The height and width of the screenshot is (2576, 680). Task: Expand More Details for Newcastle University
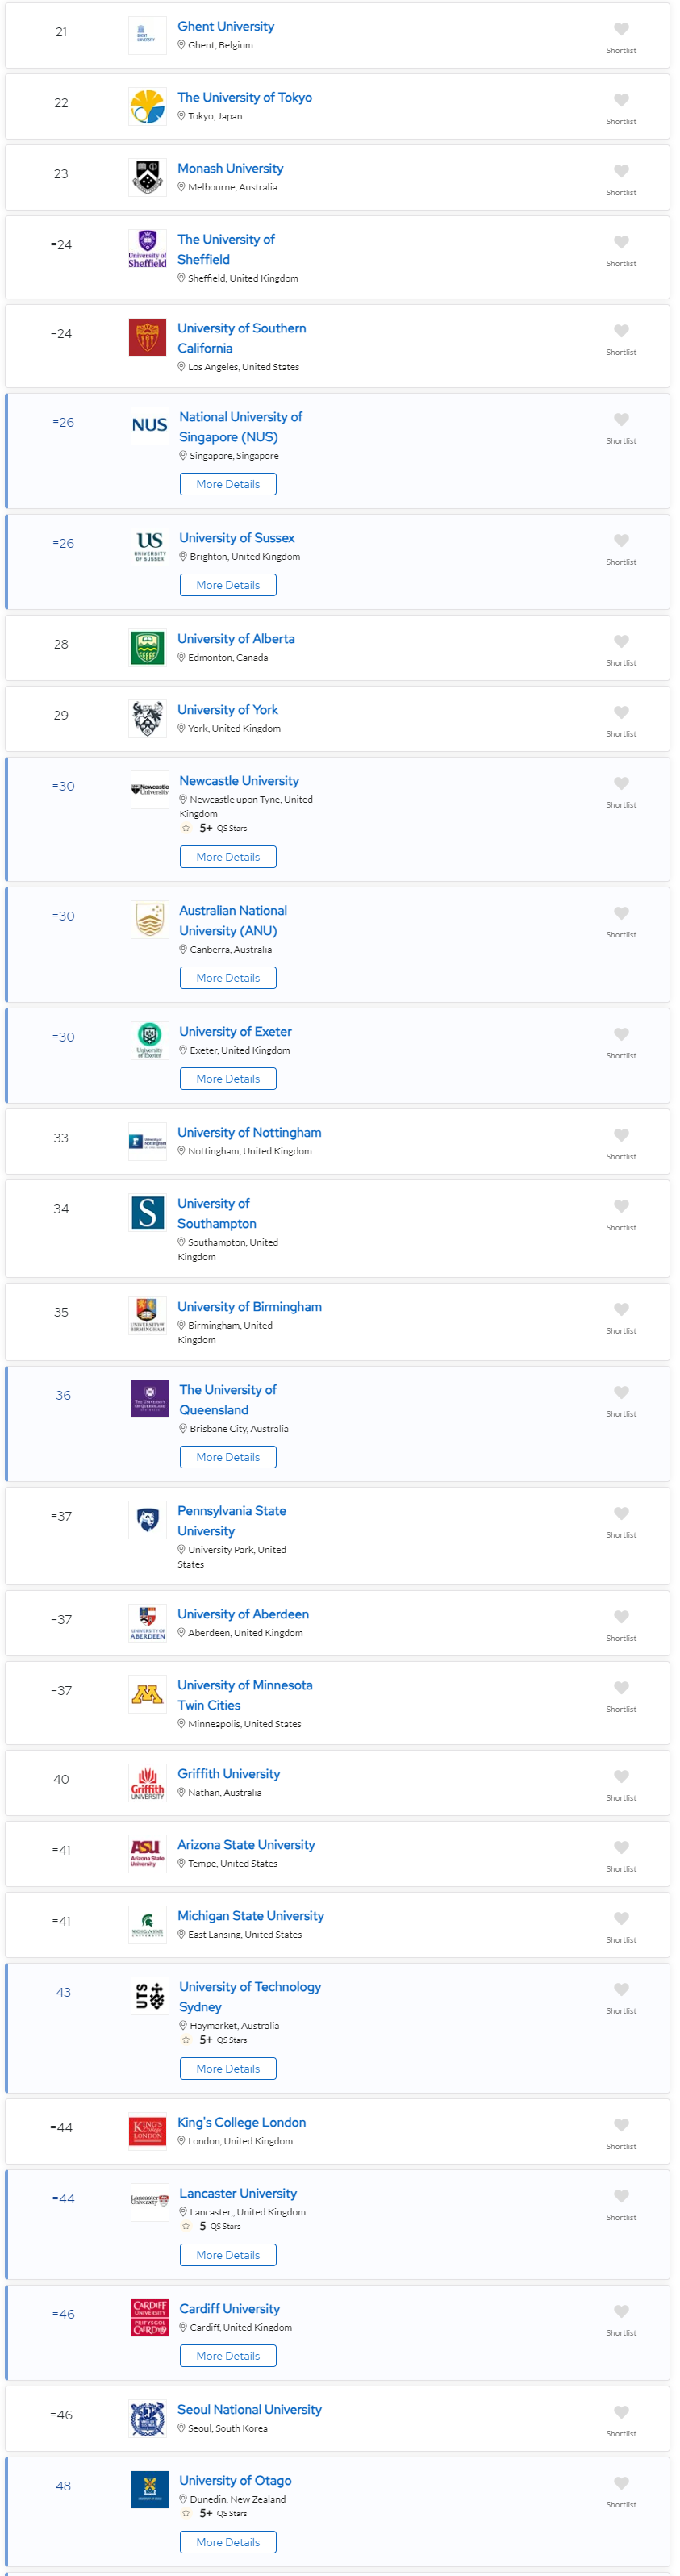tap(228, 857)
